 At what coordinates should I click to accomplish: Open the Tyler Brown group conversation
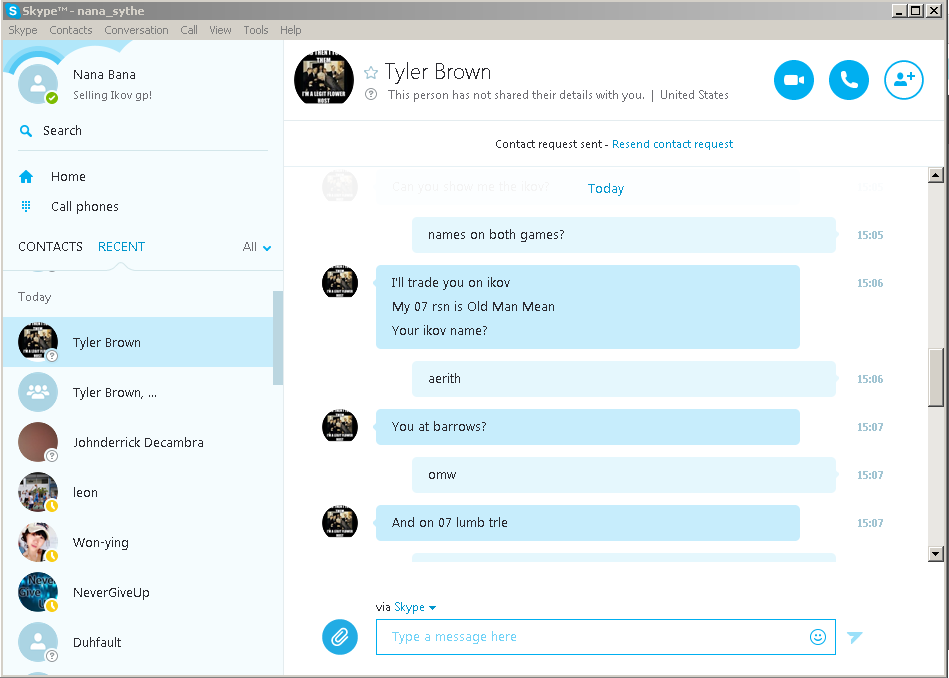coord(138,392)
